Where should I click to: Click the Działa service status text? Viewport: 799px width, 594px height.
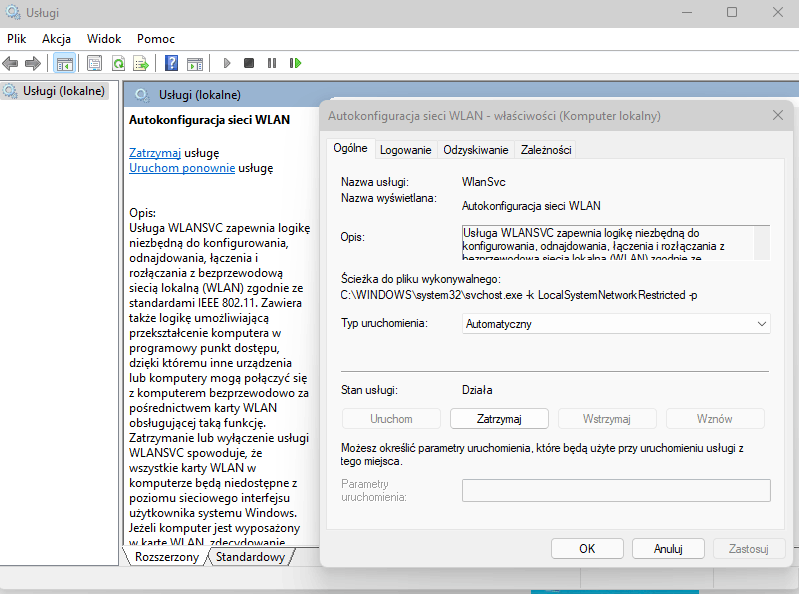tap(477, 390)
